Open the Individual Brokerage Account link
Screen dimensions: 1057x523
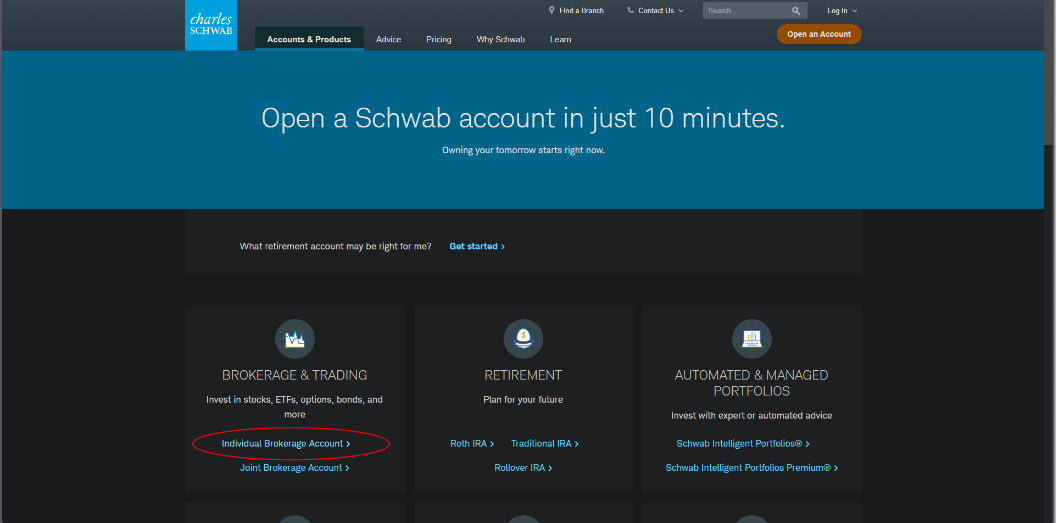click(x=285, y=443)
